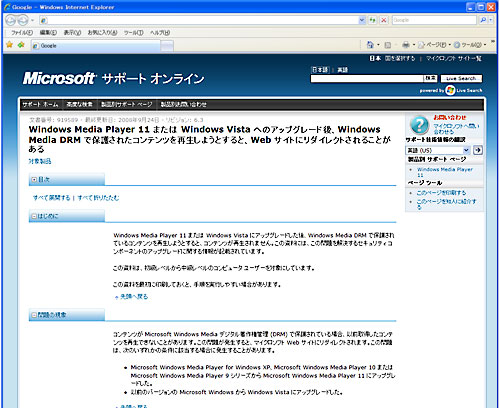
Task: Open the ファイル(F) menu
Action: coord(22,33)
